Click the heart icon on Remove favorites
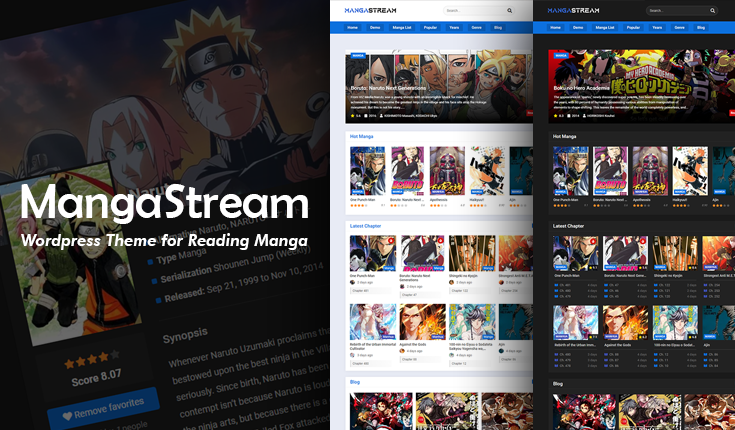Screen dimensions: 735x430 tap(68, 416)
